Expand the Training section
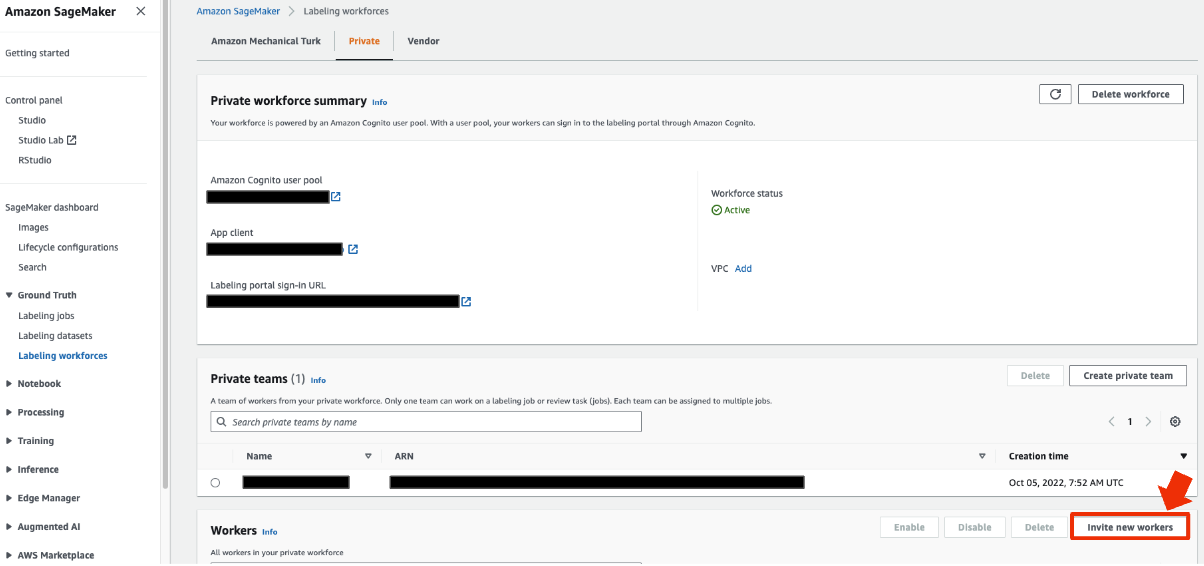This screenshot has width=1204, height=566. 9,441
